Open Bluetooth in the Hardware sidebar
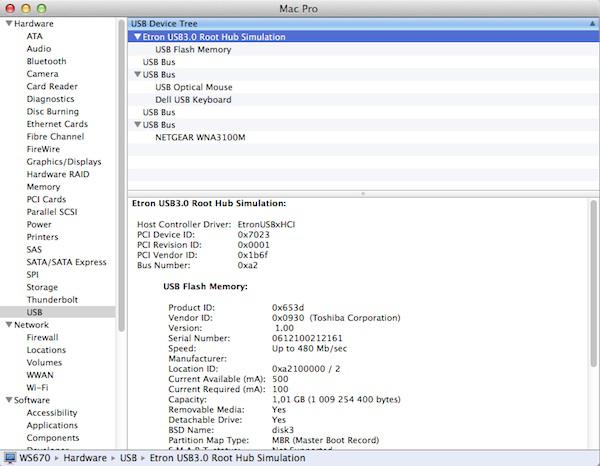 (x=47, y=61)
